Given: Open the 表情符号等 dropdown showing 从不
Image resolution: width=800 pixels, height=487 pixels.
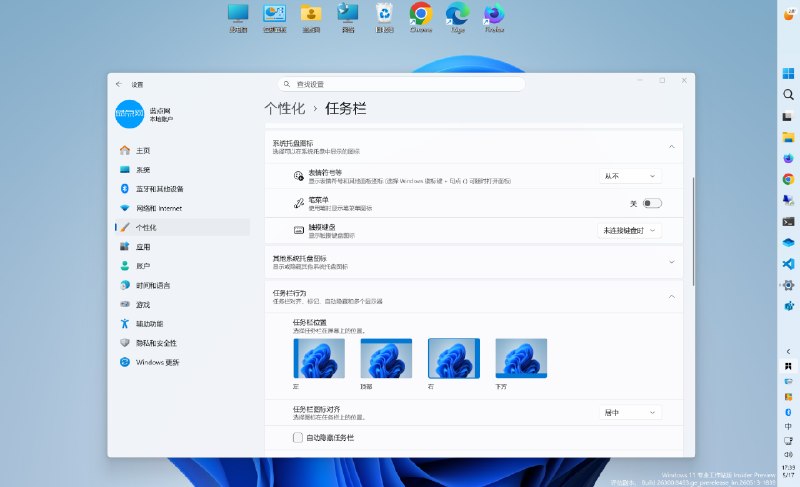Looking at the screenshot, I should tap(630, 176).
